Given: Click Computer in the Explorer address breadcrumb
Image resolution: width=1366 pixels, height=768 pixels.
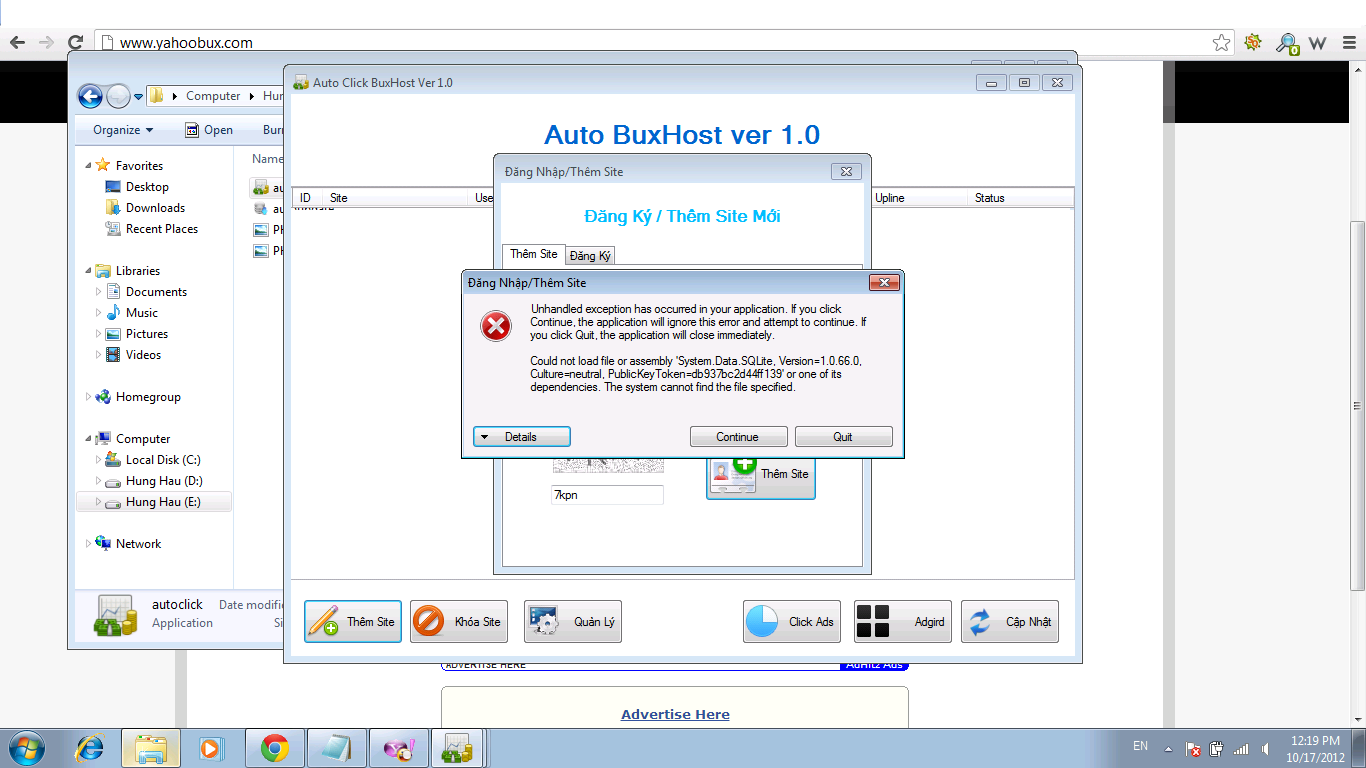Looking at the screenshot, I should [213, 96].
